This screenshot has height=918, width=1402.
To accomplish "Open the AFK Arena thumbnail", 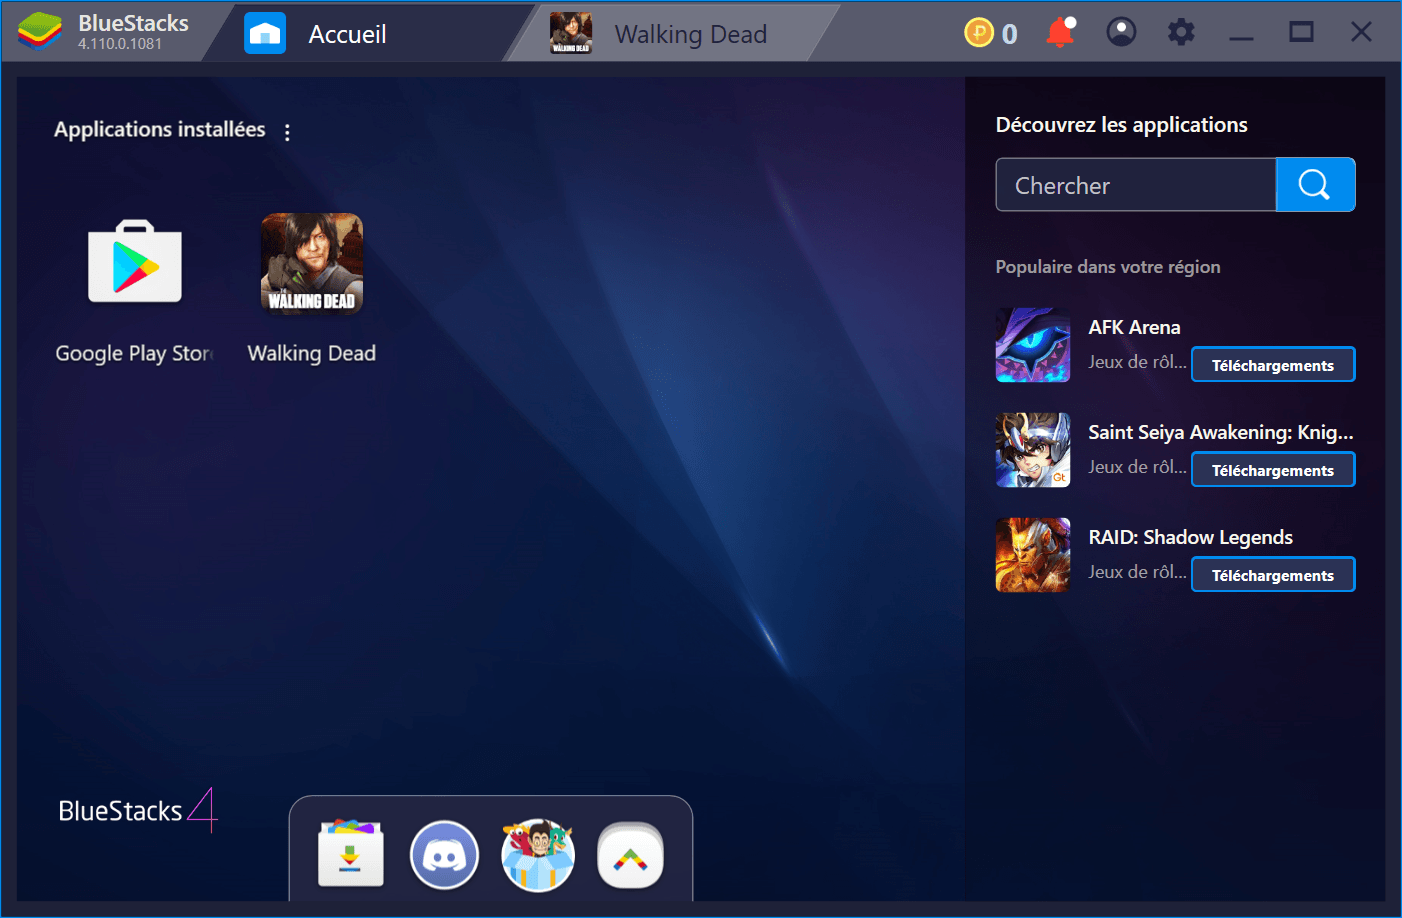I will coord(1033,345).
